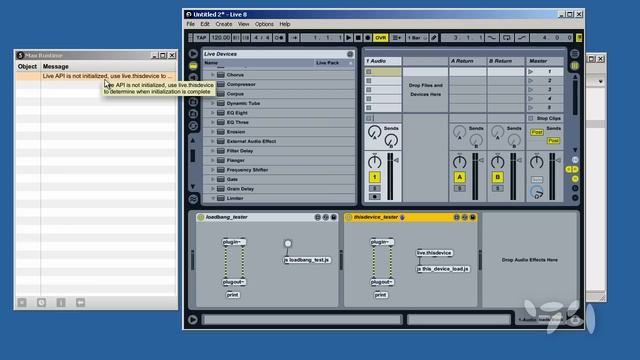Click the save preset icon on thisdevice_tester
This screenshot has height=360, width=640.
click(x=473, y=217)
